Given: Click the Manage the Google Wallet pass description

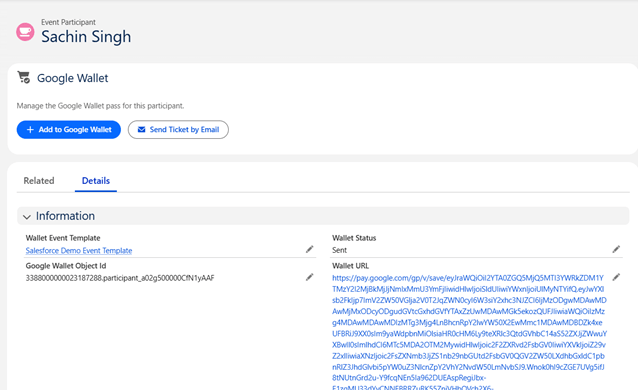Looking at the screenshot, I should [x=100, y=106].
